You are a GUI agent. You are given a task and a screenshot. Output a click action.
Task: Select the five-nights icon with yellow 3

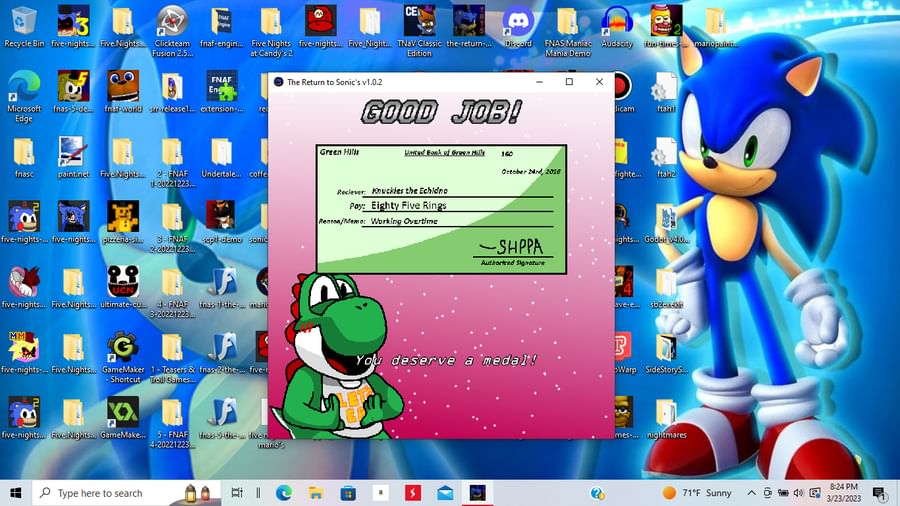[x=73, y=26]
